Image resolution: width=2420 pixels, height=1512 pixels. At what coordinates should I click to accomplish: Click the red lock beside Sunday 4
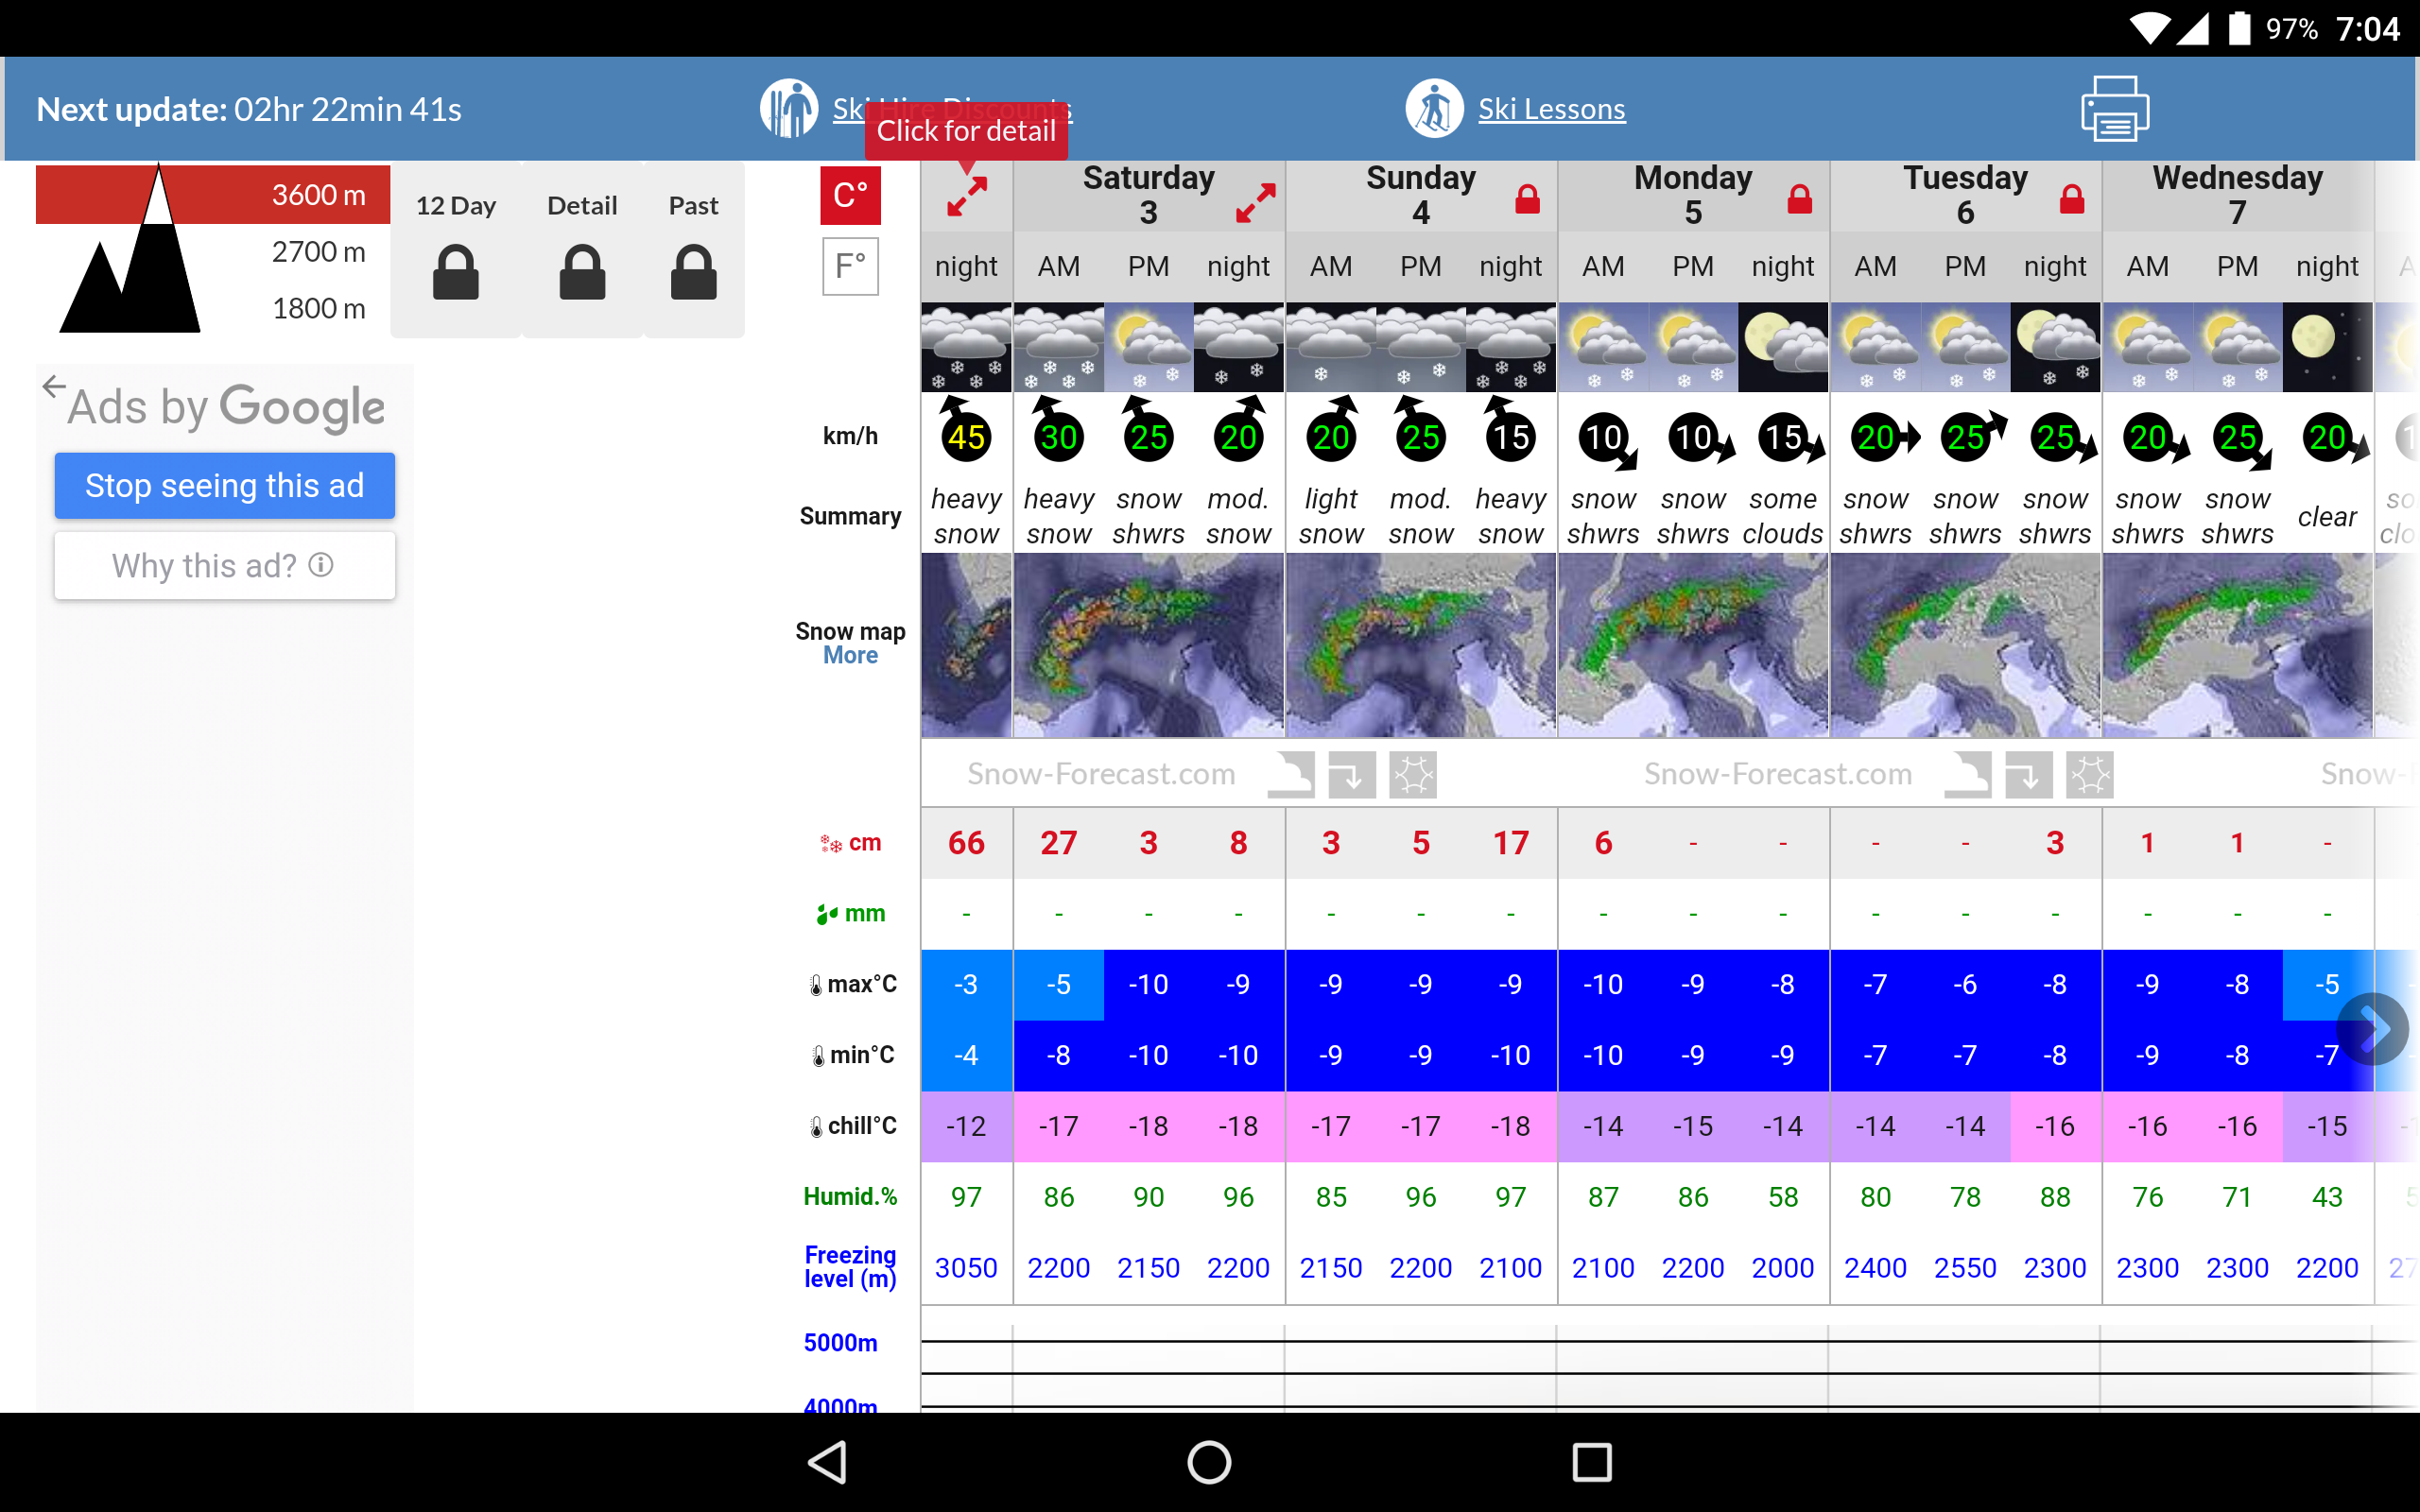coord(1527,199)
